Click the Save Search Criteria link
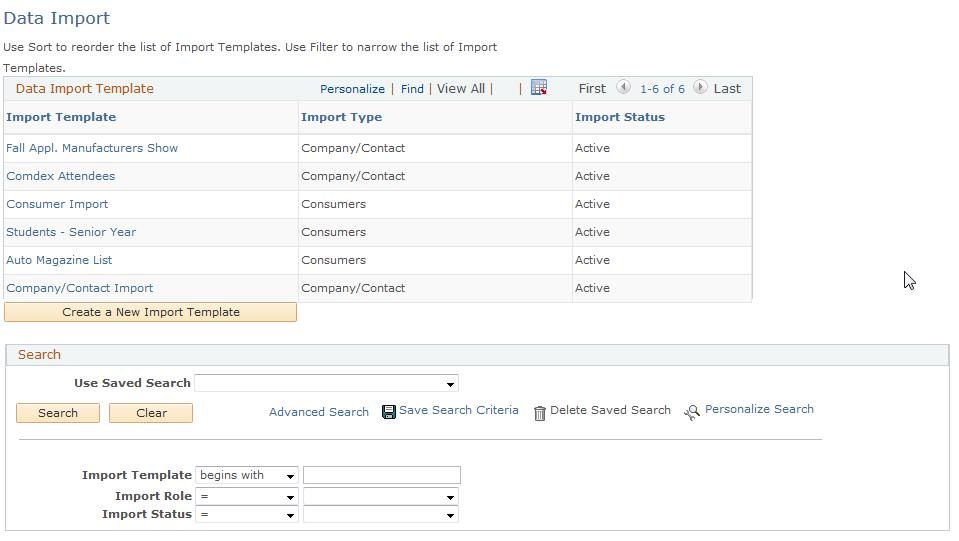959x541 pixels. (459, 410)
